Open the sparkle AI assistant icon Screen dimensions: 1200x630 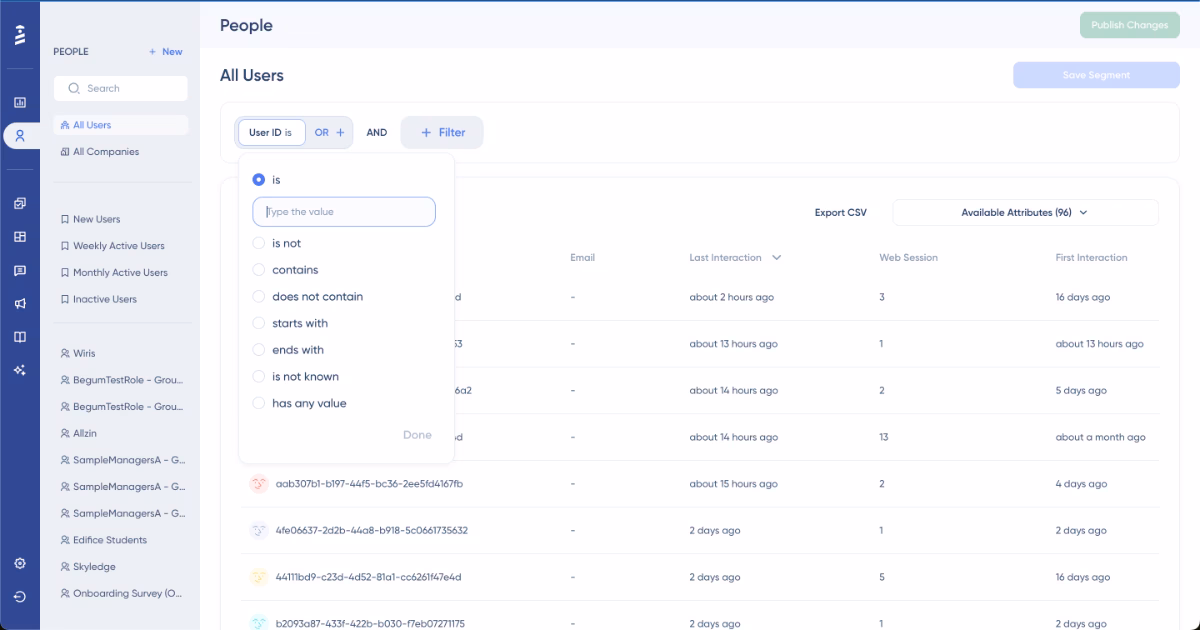(x=19, y=370)
